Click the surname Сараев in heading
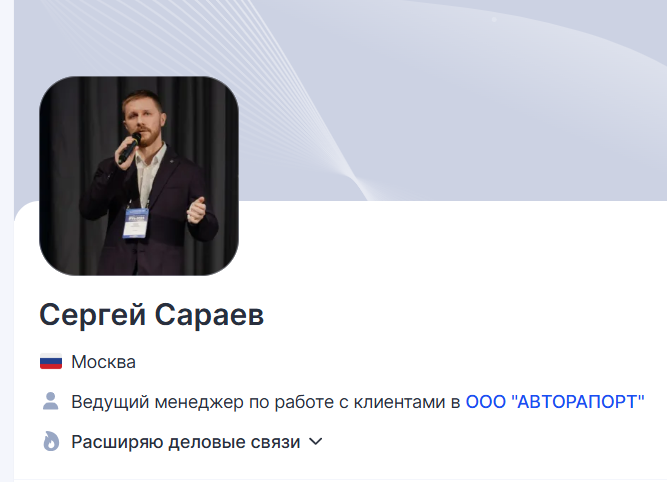 (209, 315)
